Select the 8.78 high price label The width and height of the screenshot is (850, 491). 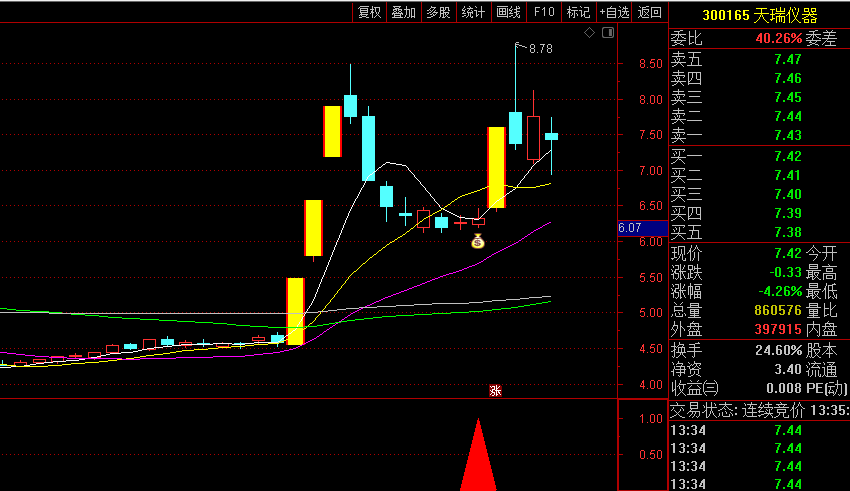tap(540, 49)
